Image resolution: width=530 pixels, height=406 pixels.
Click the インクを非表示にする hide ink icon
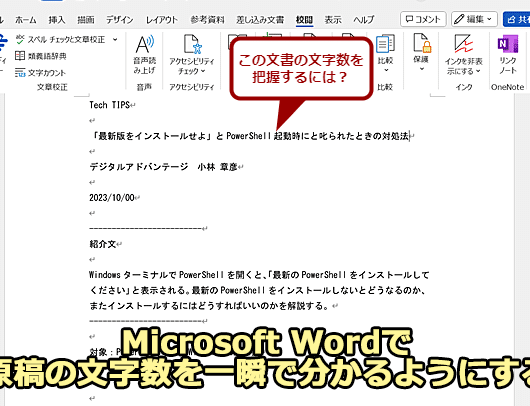click(463, 44)
